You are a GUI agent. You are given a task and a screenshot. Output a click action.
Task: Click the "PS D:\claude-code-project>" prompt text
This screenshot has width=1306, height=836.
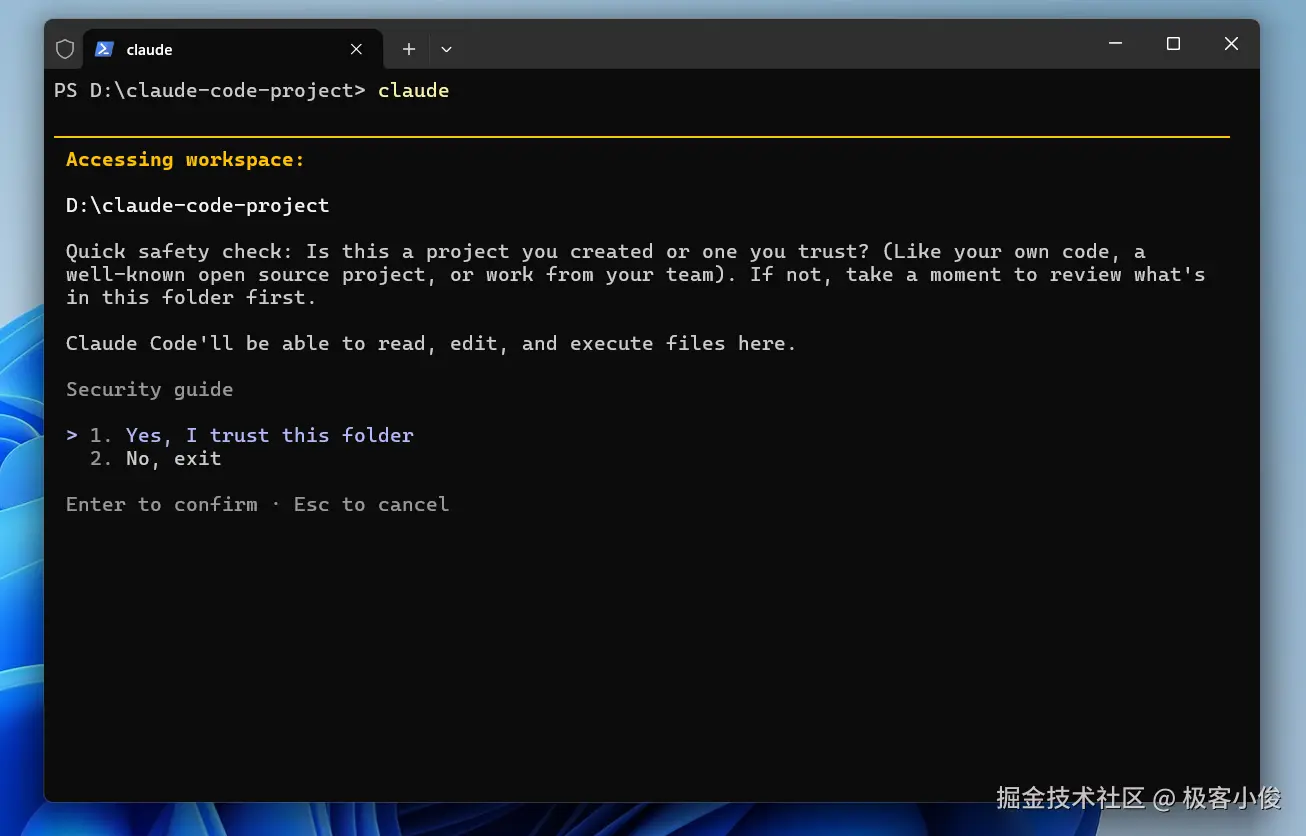tap(210, 90)
